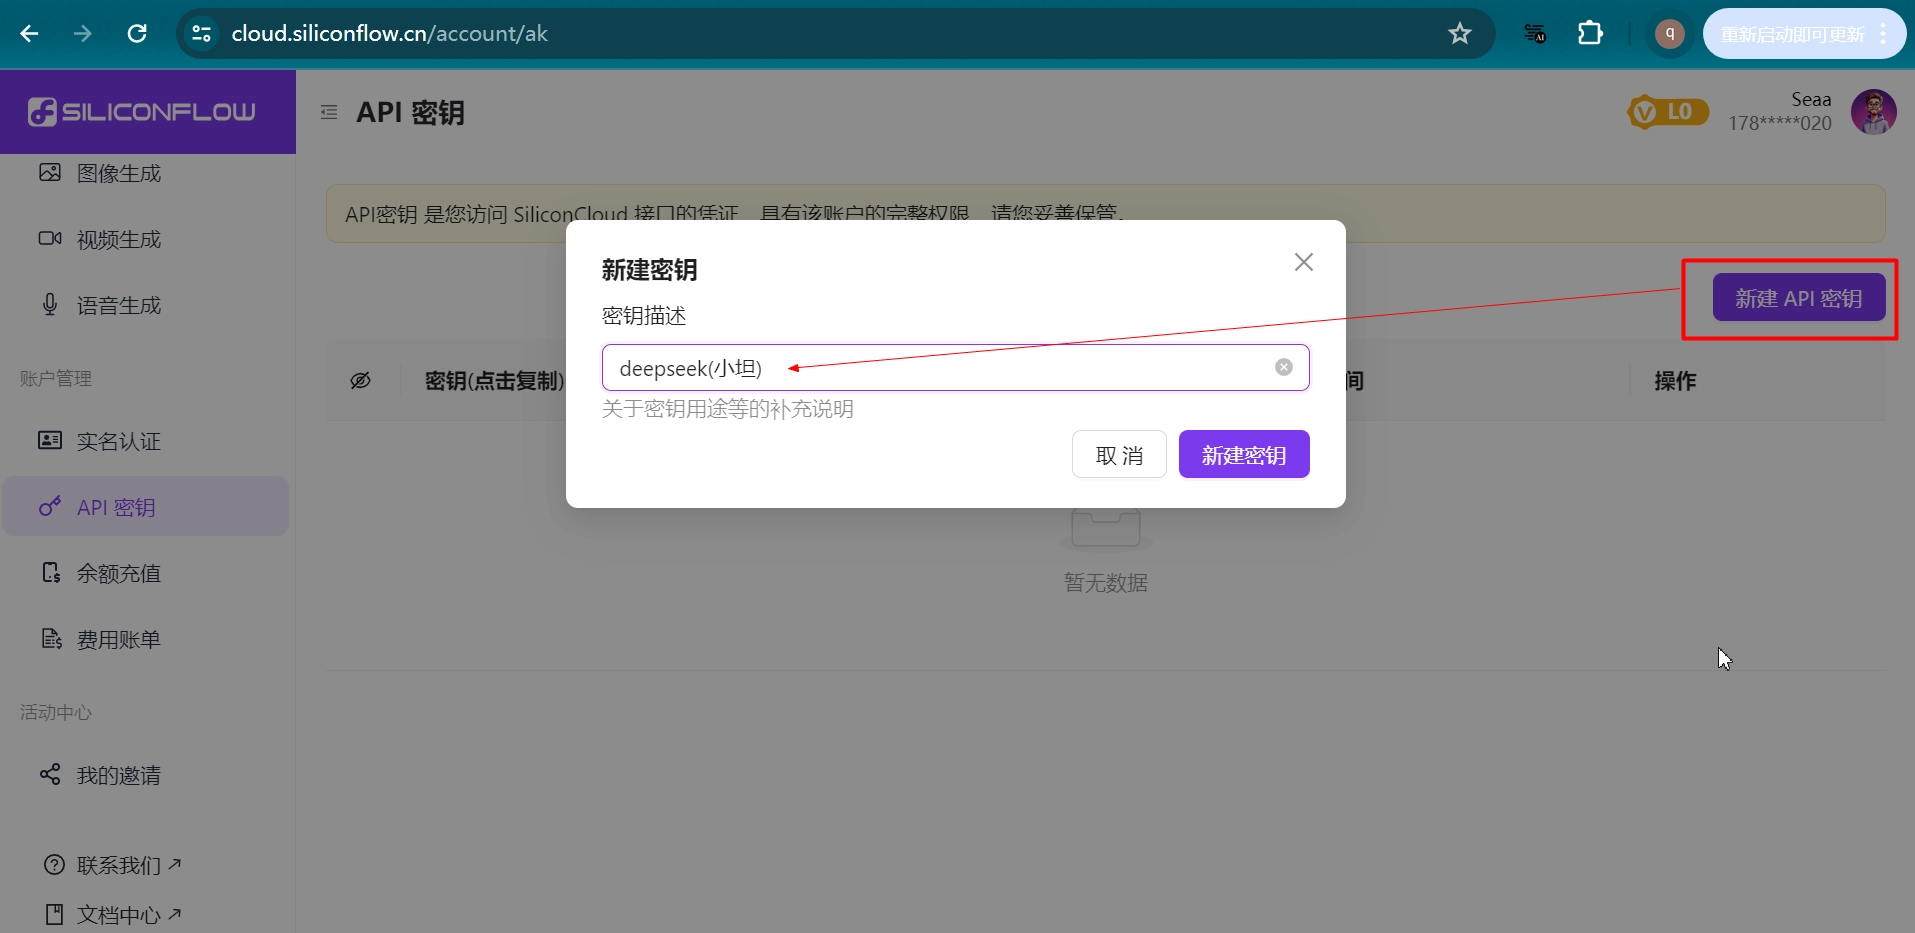Image resolution: width=1915 pixels, height=933 pixels.
Task: Click the SiliconFlow logo
Action: click(142, 112)
